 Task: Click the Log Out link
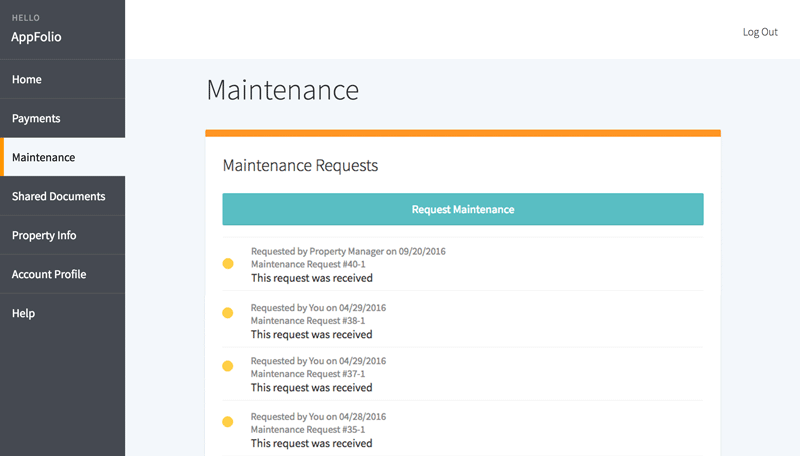[760, 32]
